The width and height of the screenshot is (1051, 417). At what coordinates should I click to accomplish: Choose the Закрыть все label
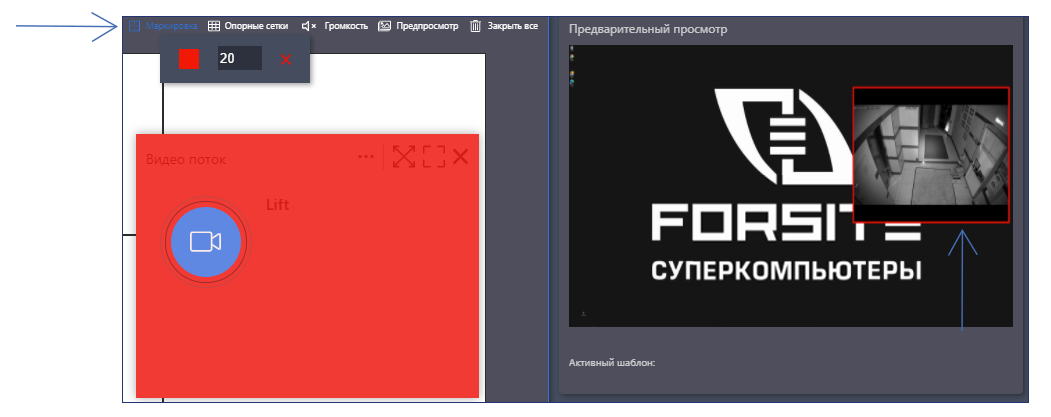click(x=513, y=26)
